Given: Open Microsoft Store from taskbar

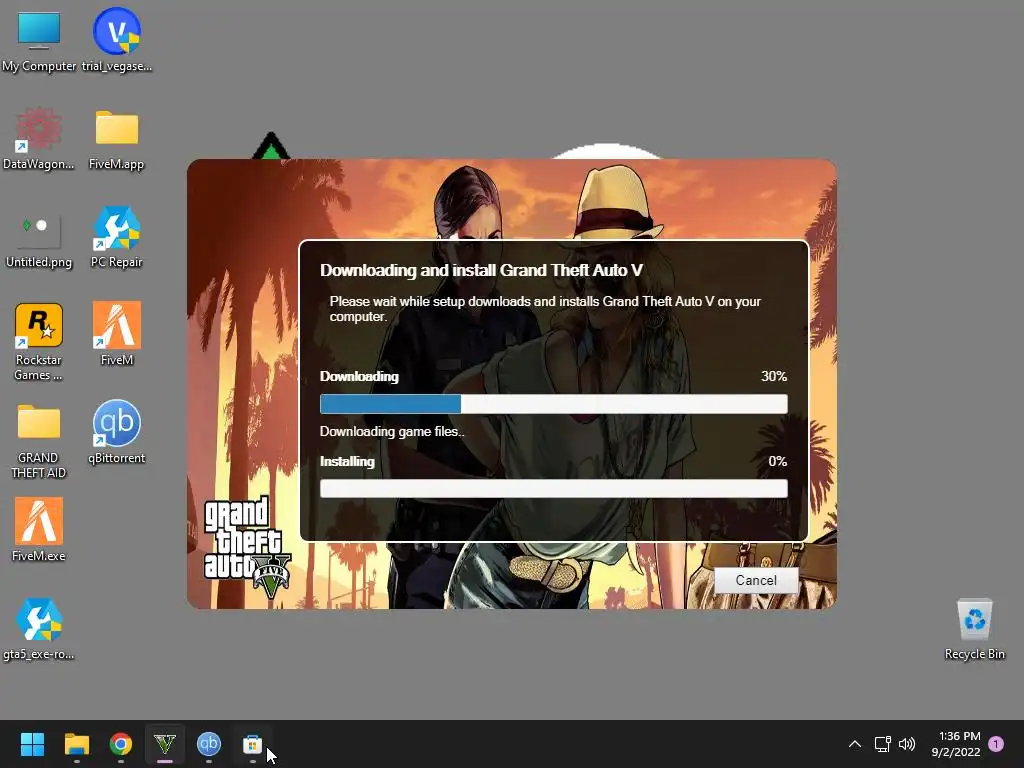Looking at the screenshot, I should point(253,744).
